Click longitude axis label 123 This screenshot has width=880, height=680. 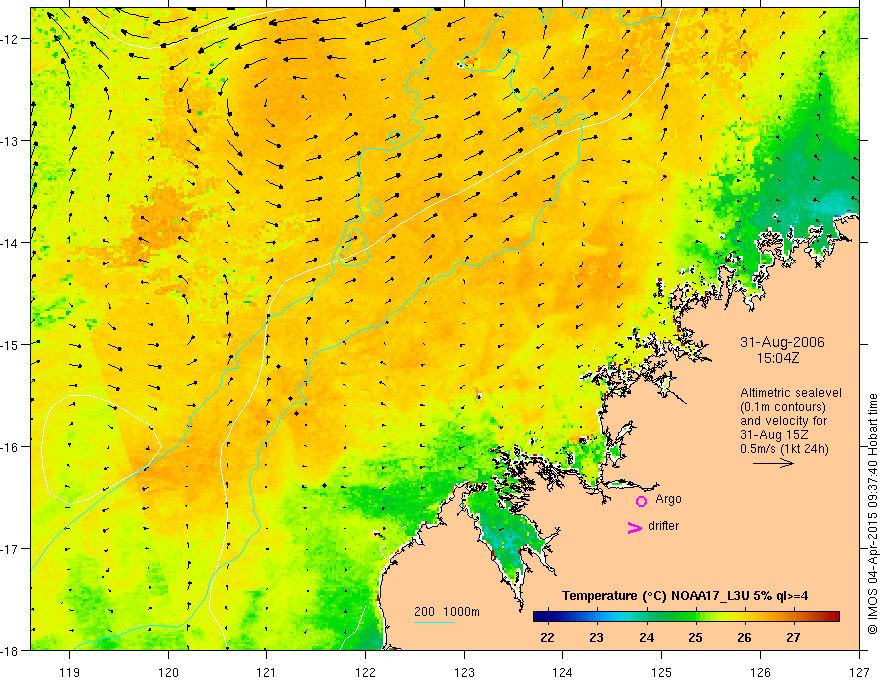pos(464,672)
